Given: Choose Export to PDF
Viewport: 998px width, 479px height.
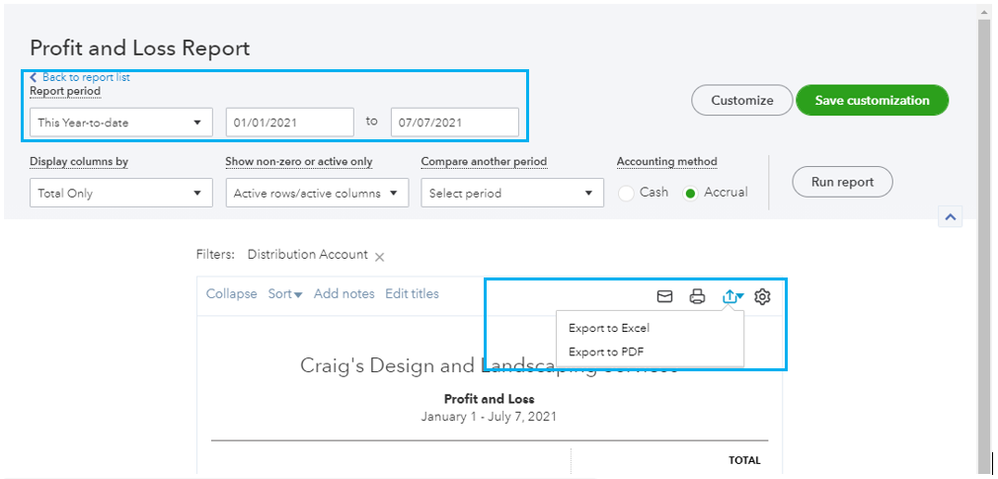Looking at the screenshot, I should (606, 352).
